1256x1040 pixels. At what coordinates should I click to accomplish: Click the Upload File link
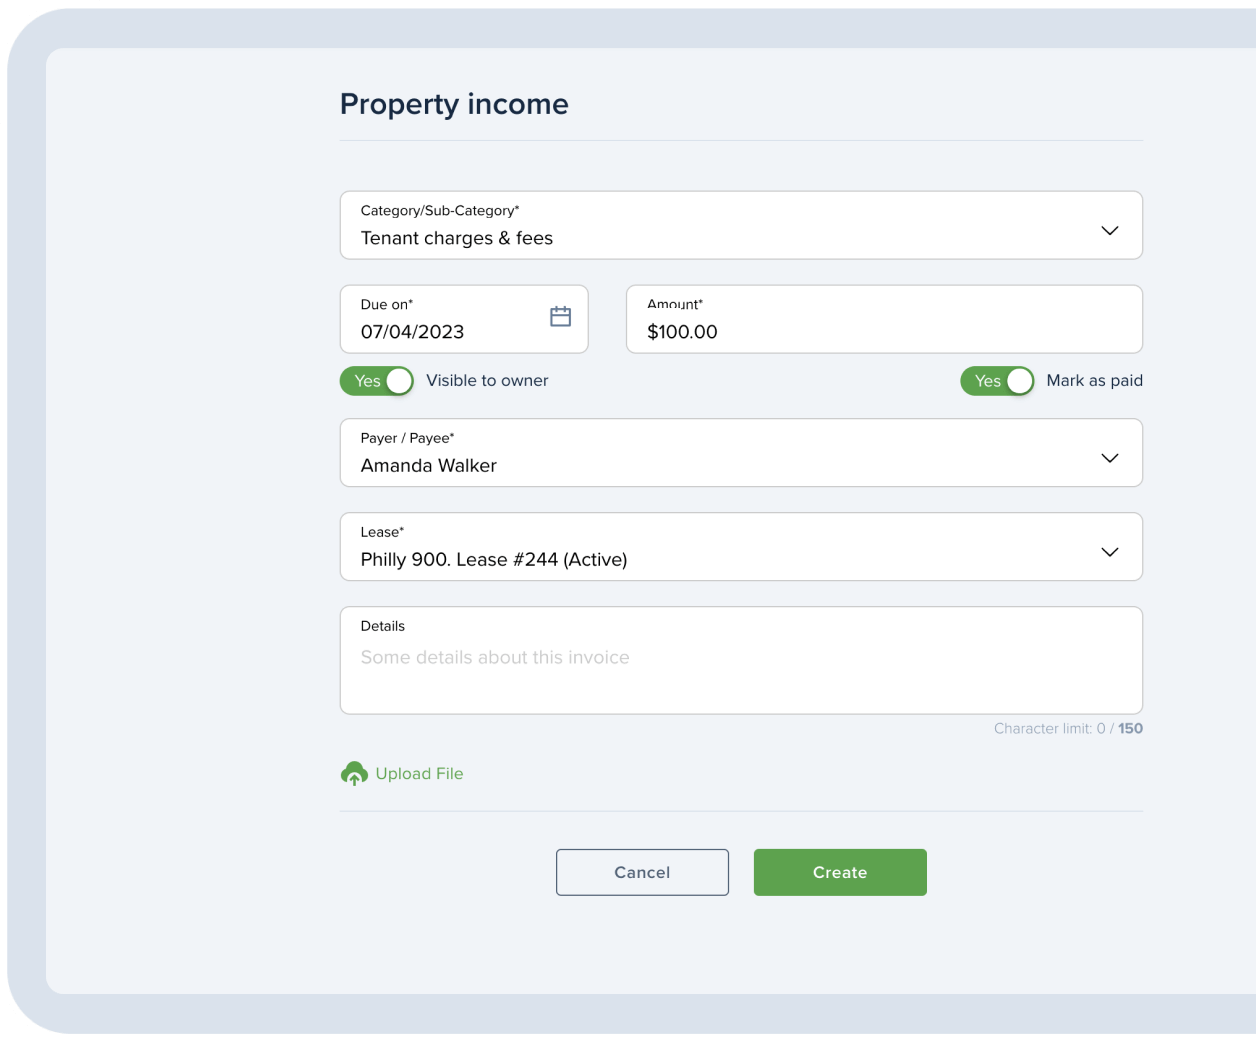pos(419,773)
